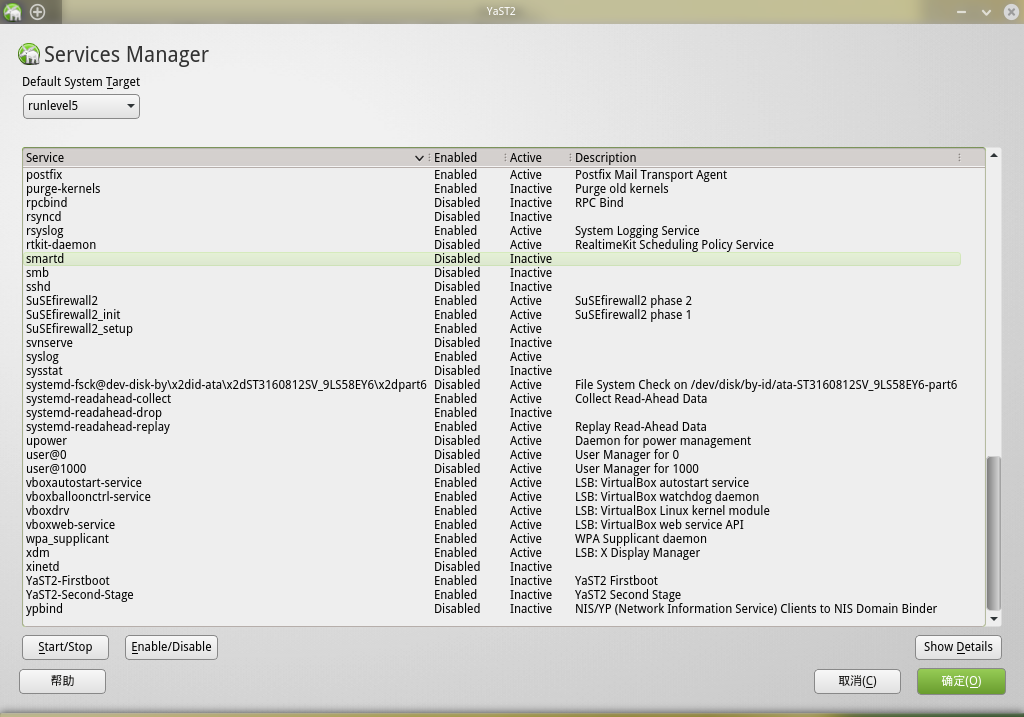The height and width of the screenshot is (717, 1024).
Task: Select the vboxballoonctrl-service row
Action: (492, 497)
